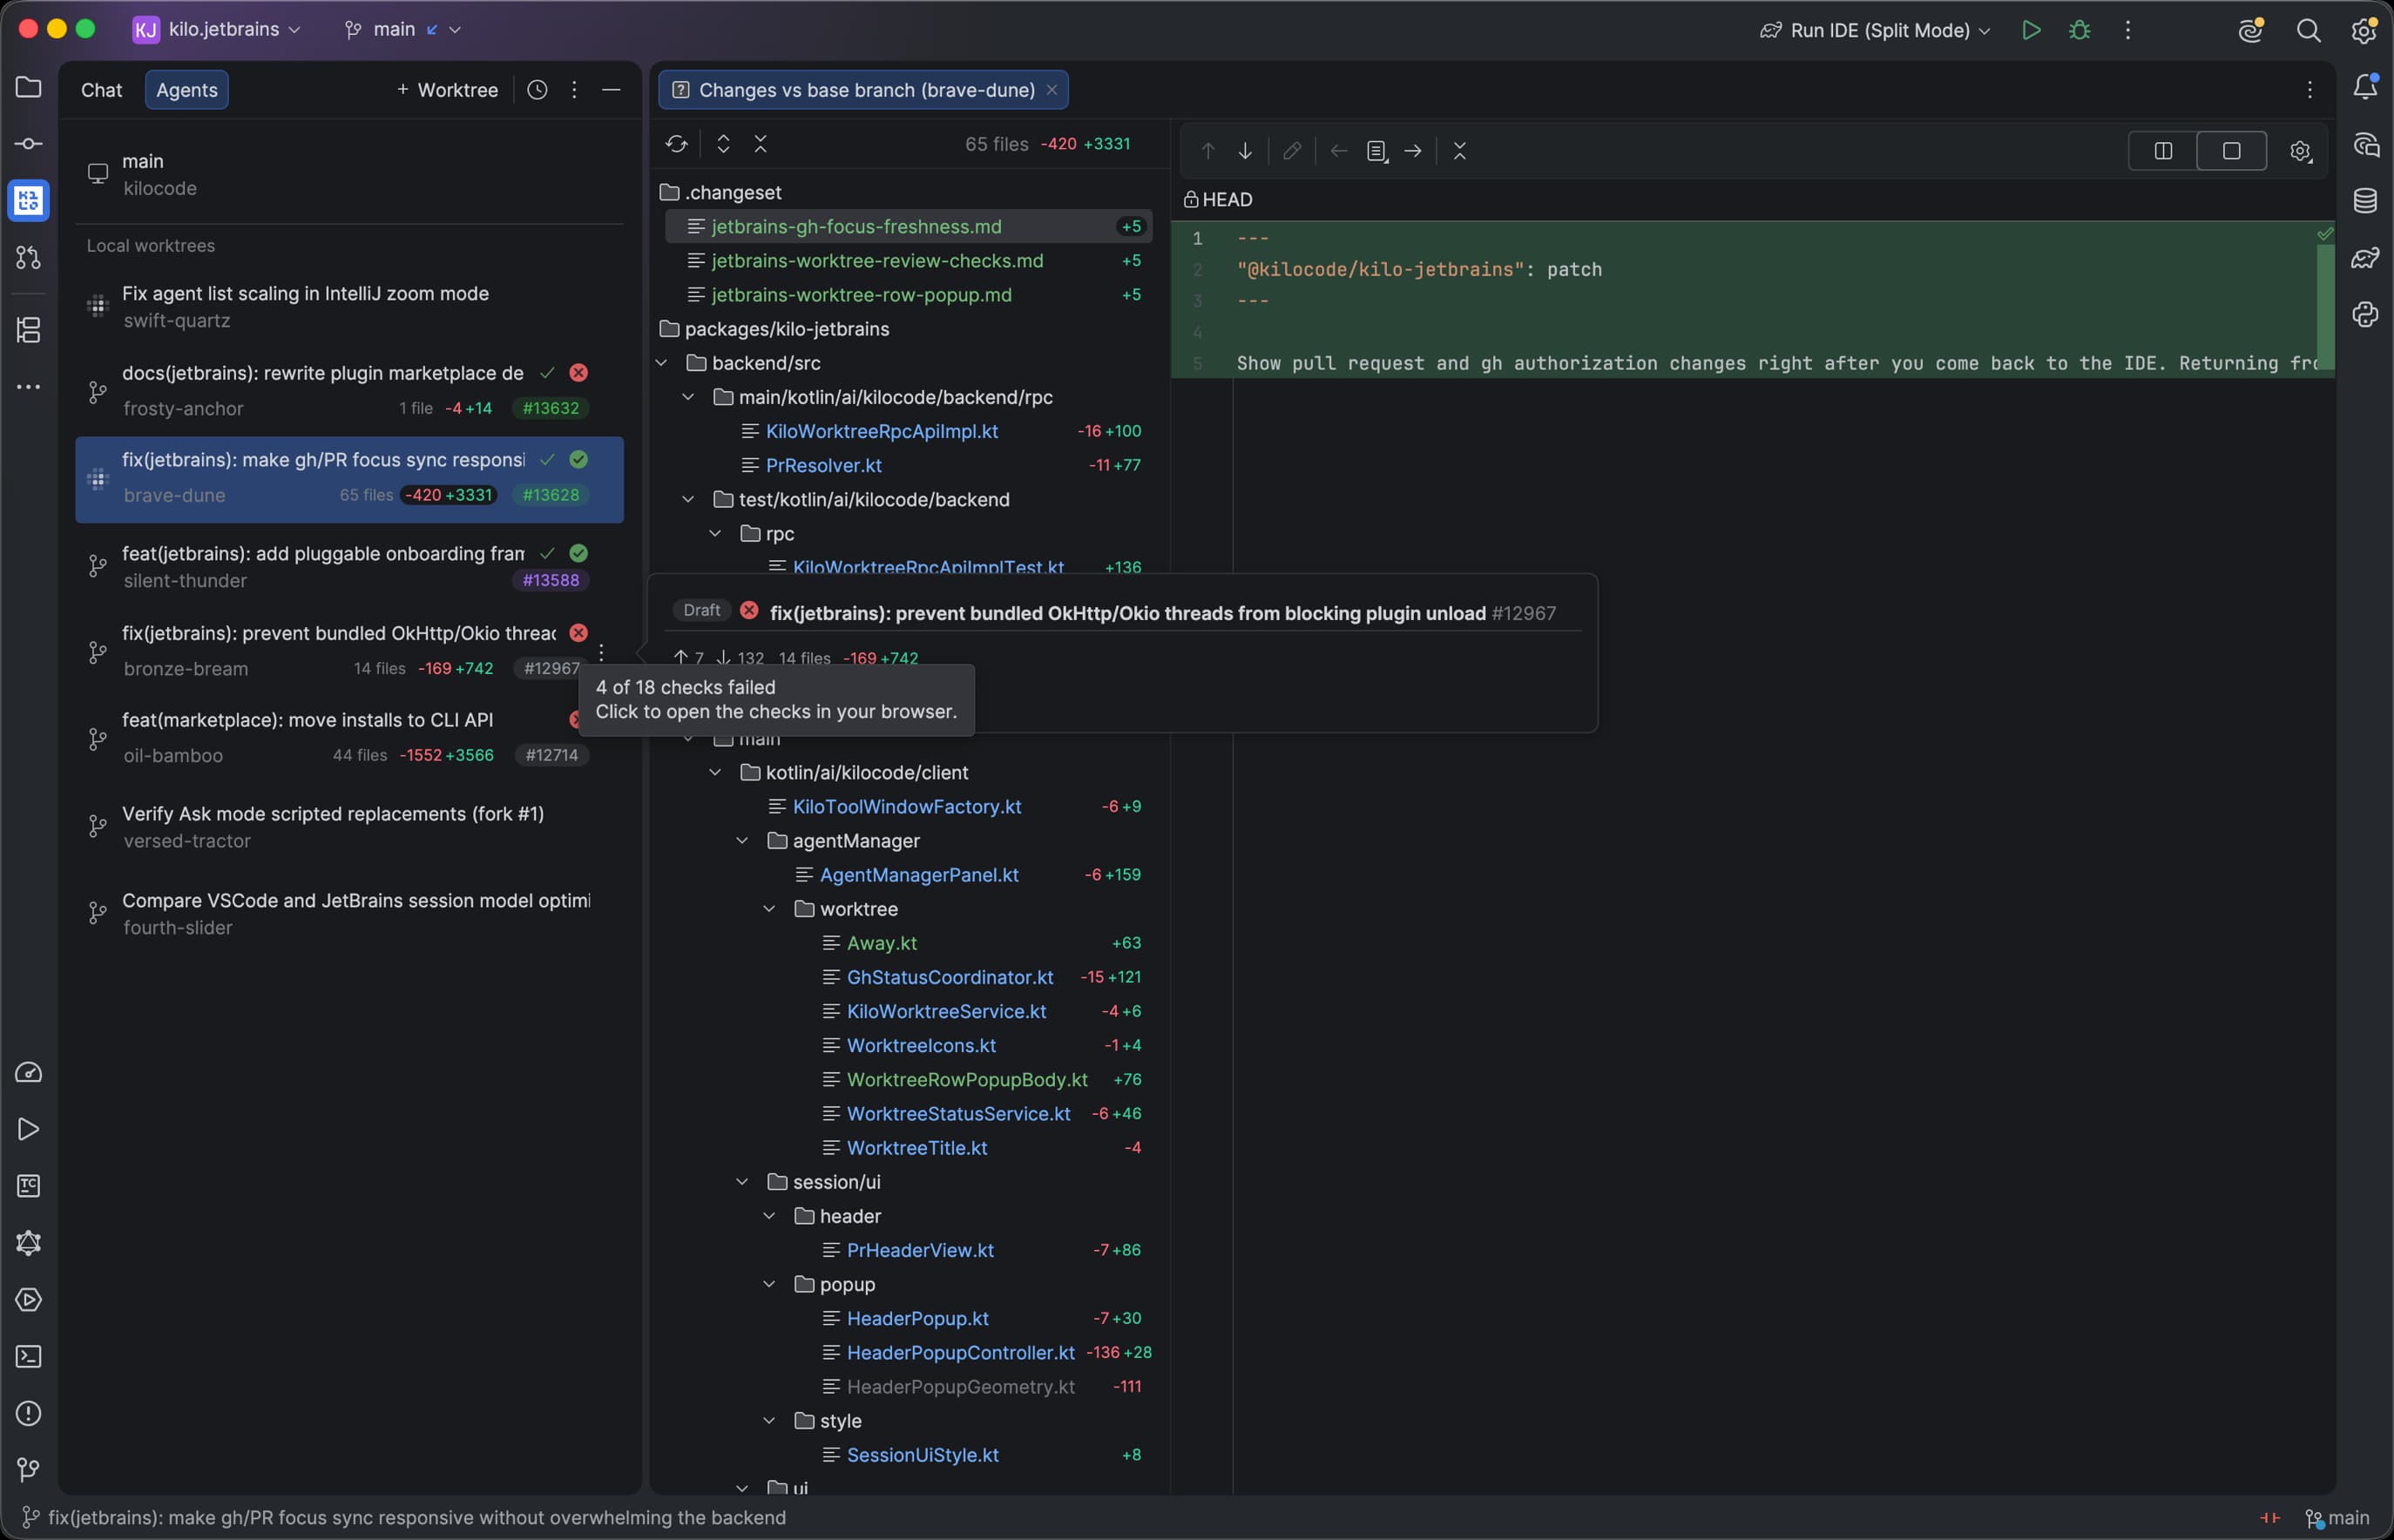Collapse backend/src folder
The height and width of the screenshot is (1540, 2394).
tap(661, 363)
